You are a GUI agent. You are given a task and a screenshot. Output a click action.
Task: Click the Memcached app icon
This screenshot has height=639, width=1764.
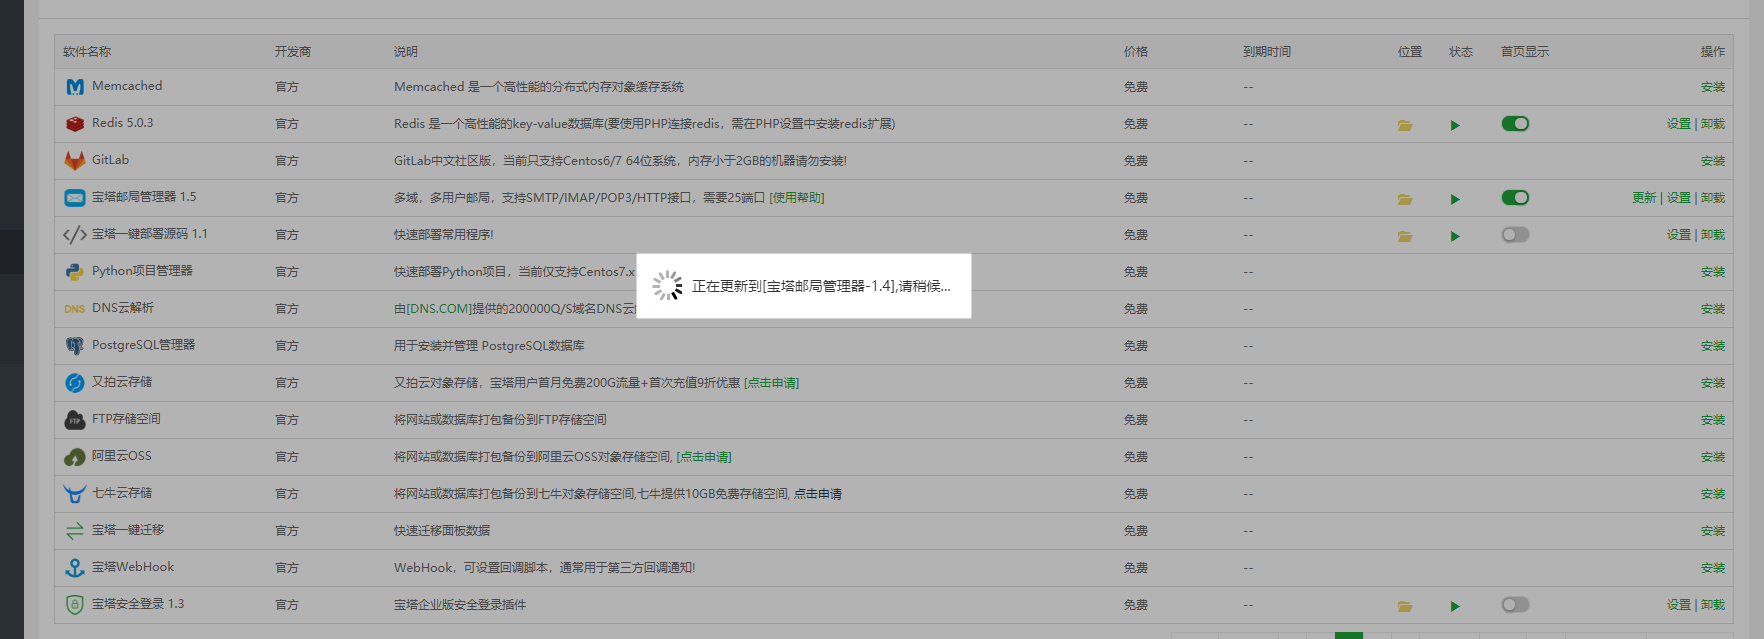click(x=75, y=87)
